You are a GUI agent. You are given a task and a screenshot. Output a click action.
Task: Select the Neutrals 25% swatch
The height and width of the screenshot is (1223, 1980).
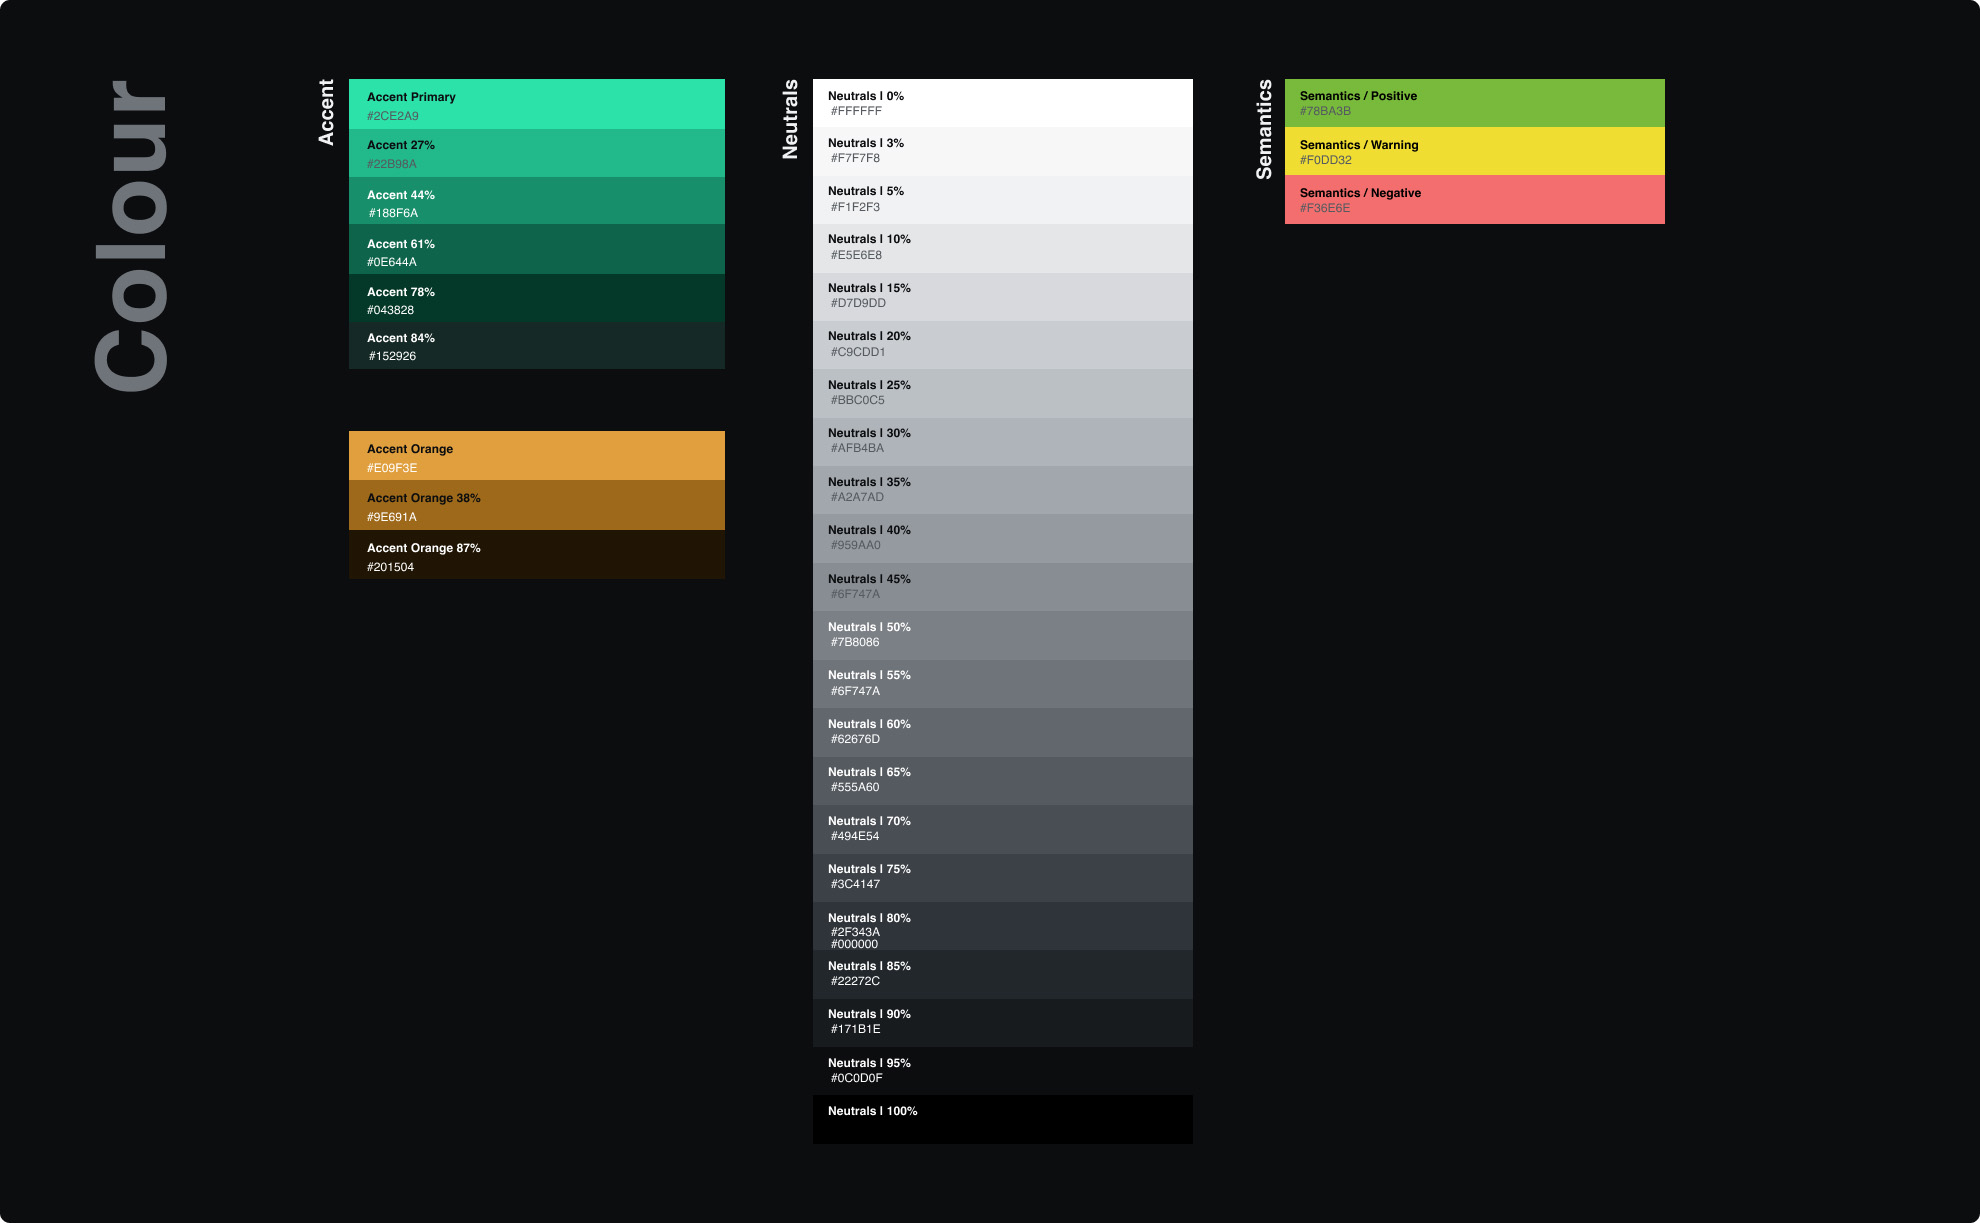(x=1002, y=393)
